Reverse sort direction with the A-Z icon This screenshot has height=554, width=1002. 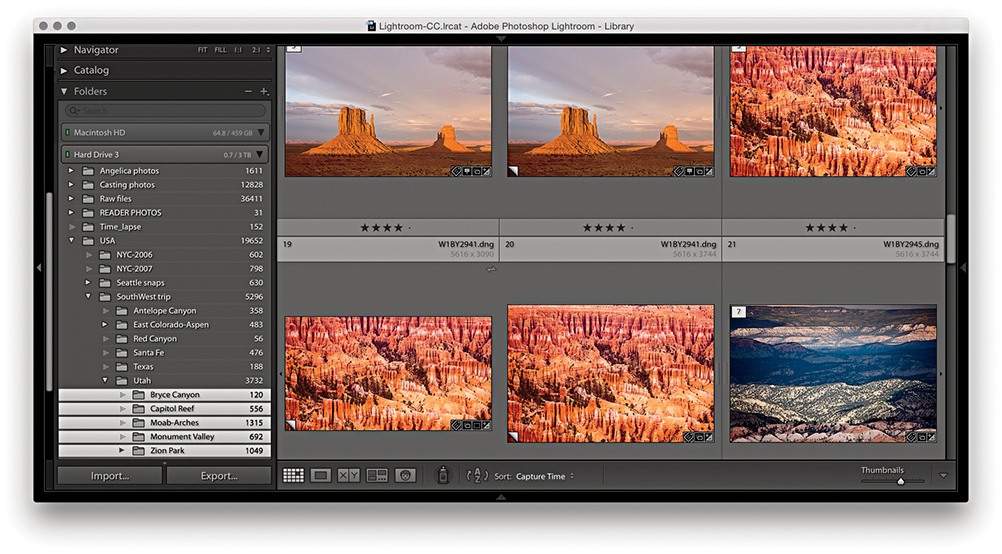[x=477, y=476]
